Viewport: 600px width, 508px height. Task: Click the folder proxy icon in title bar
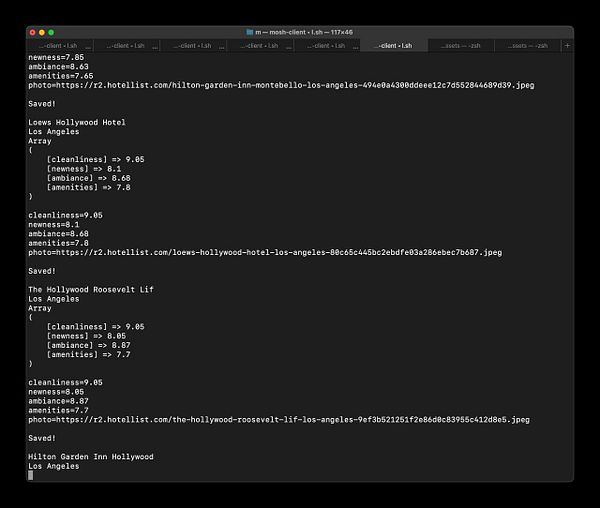click(x=249, y=32)
